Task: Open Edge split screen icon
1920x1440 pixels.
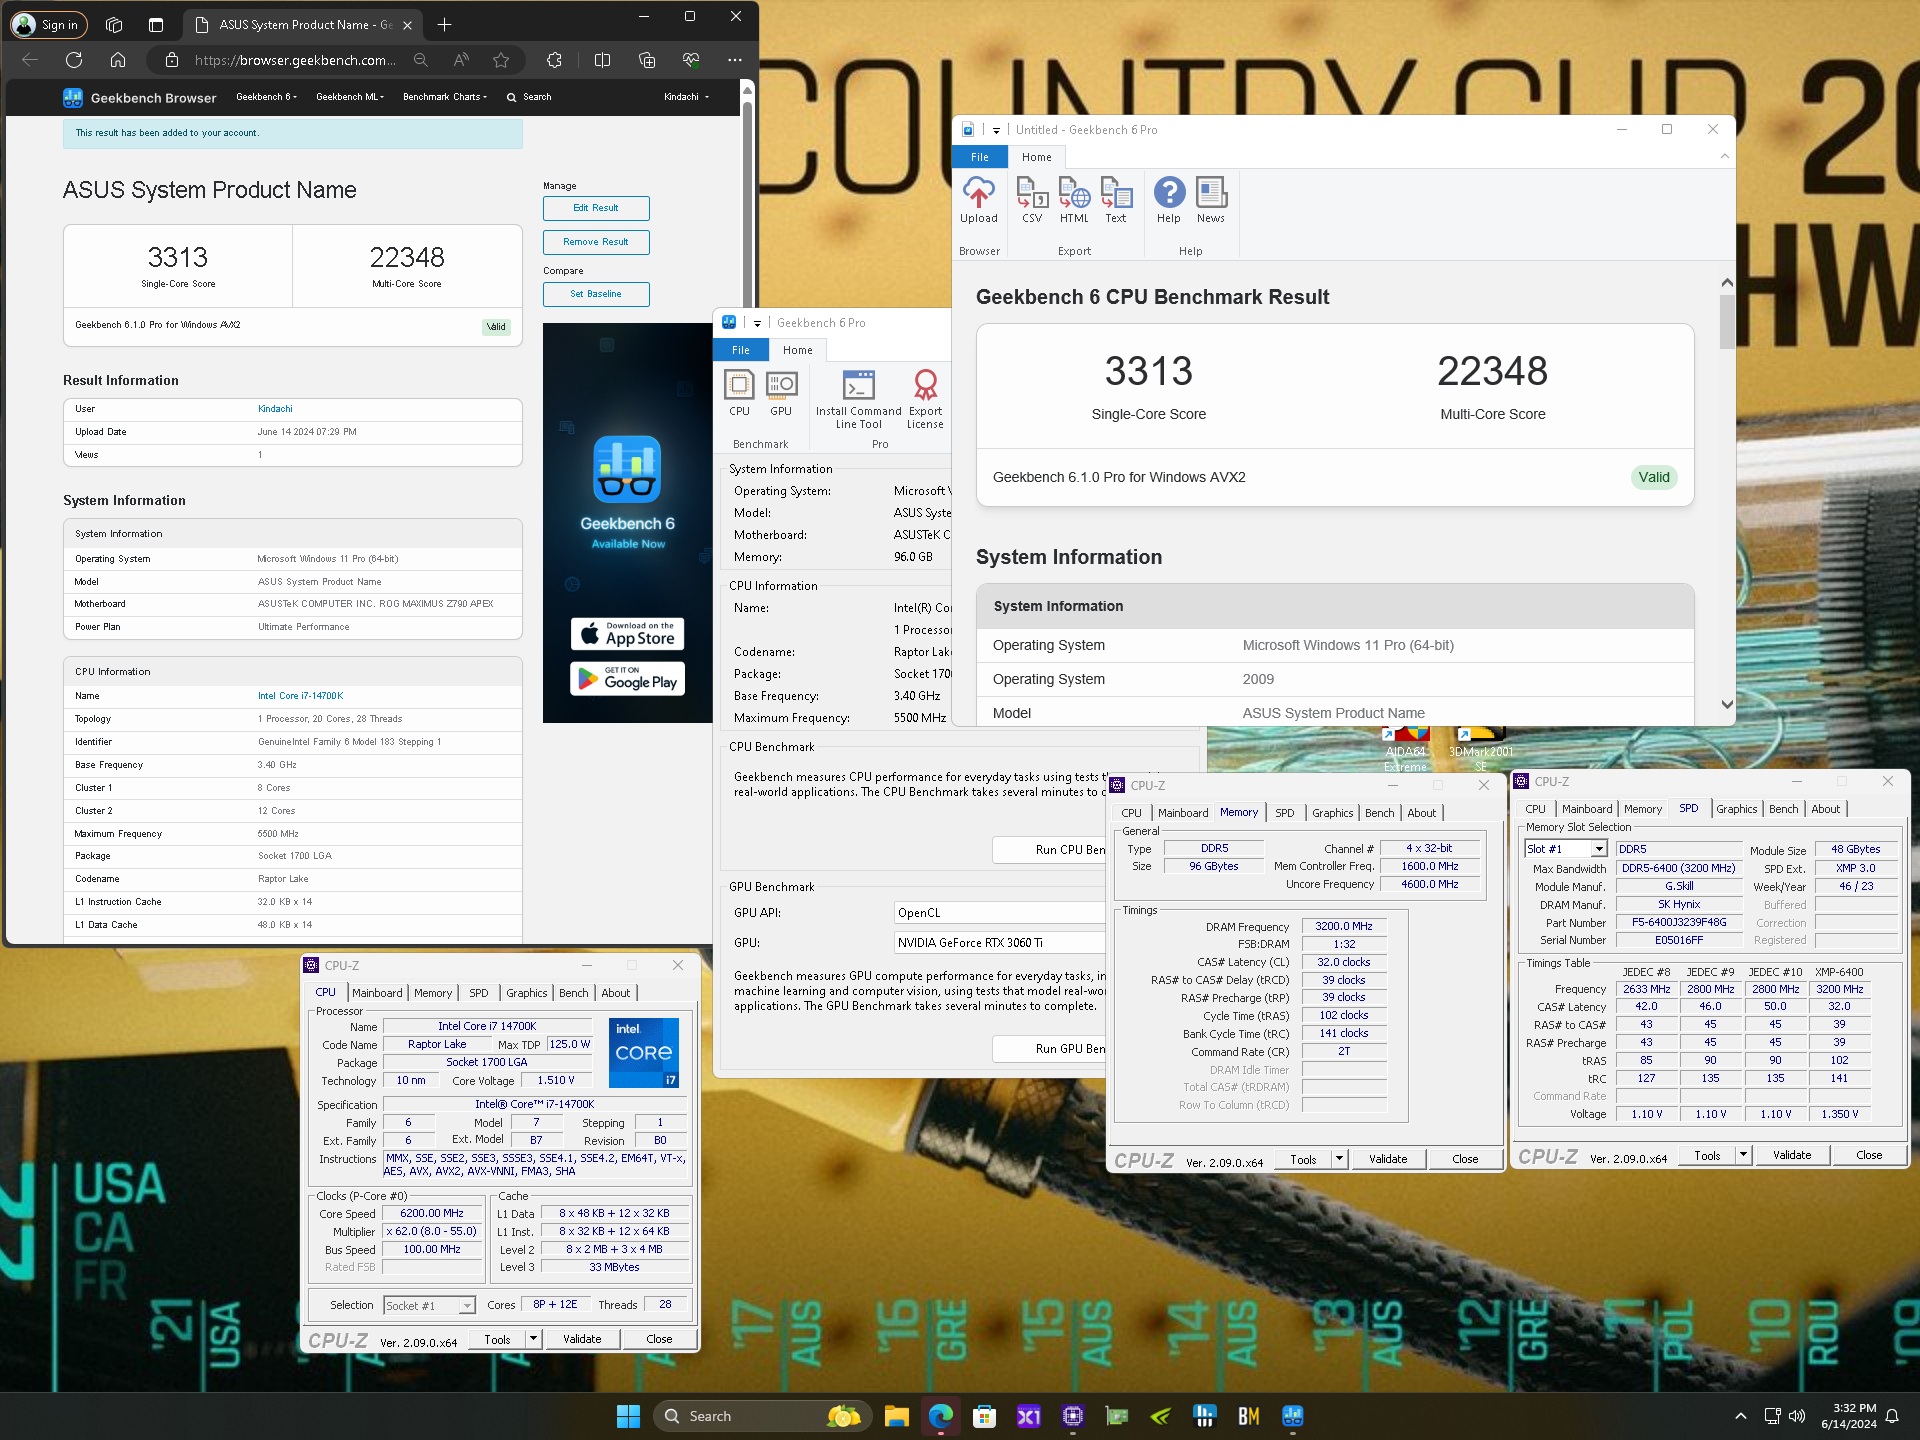Action: (602, 60)
